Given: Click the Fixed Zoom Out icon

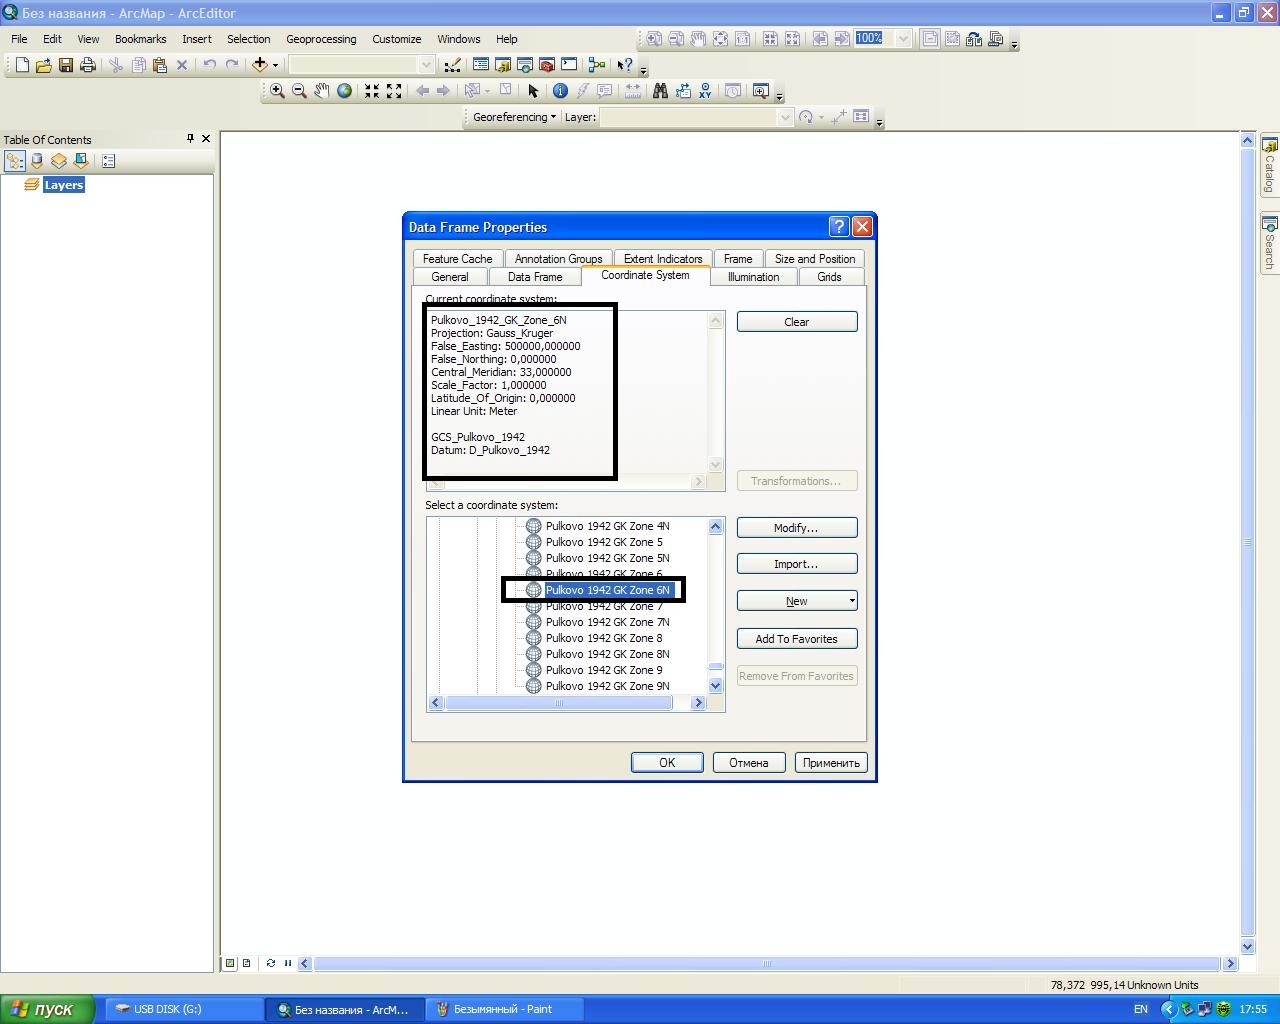Looking at the screenshot, I should pos(394,91).
